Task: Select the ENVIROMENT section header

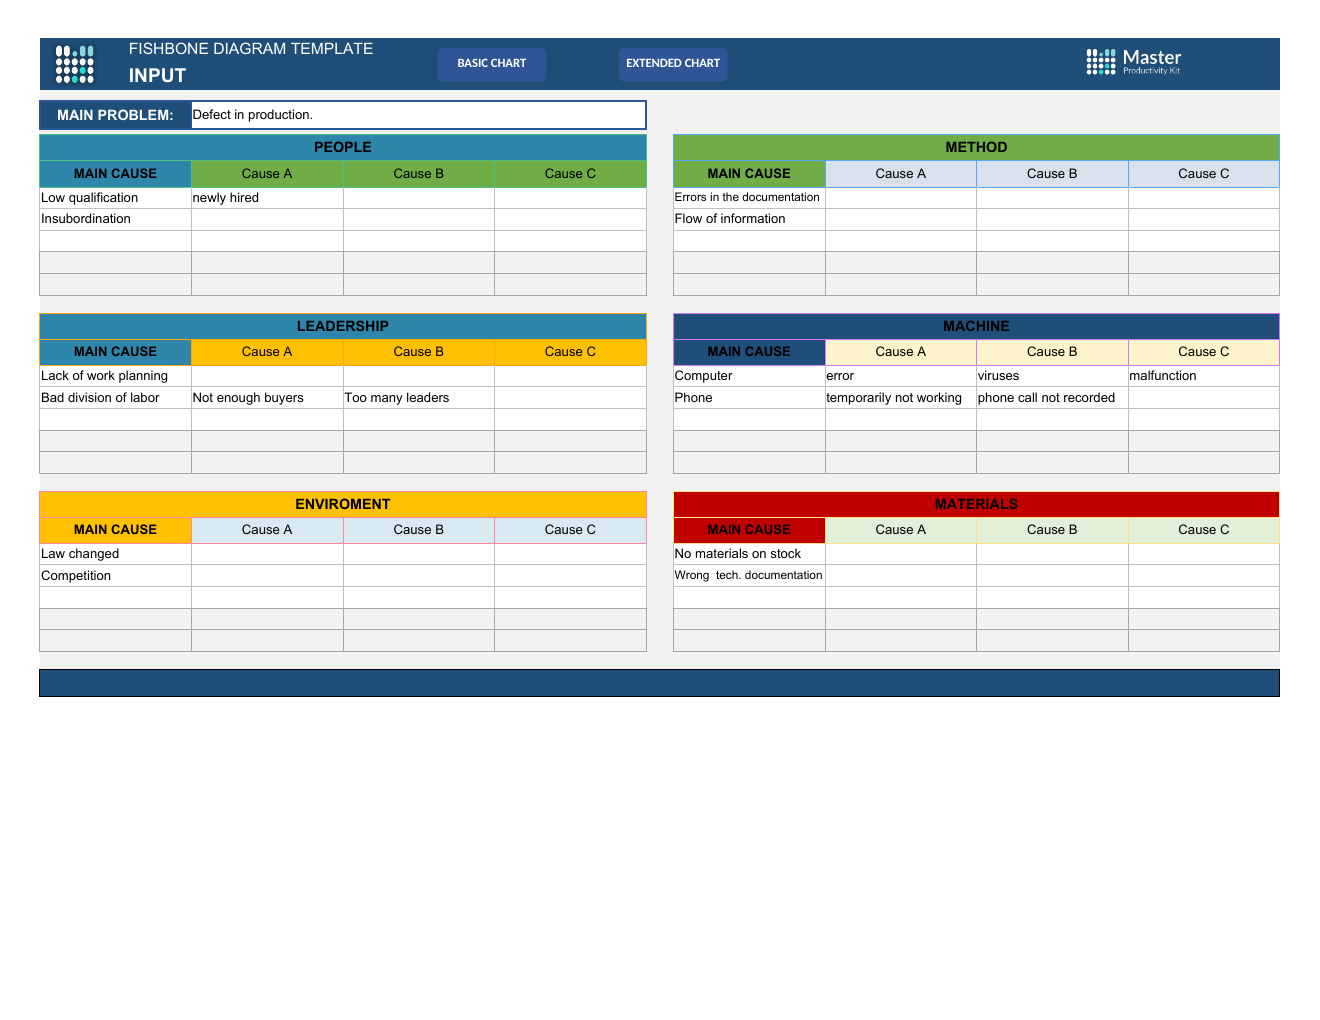Action: 343,504
